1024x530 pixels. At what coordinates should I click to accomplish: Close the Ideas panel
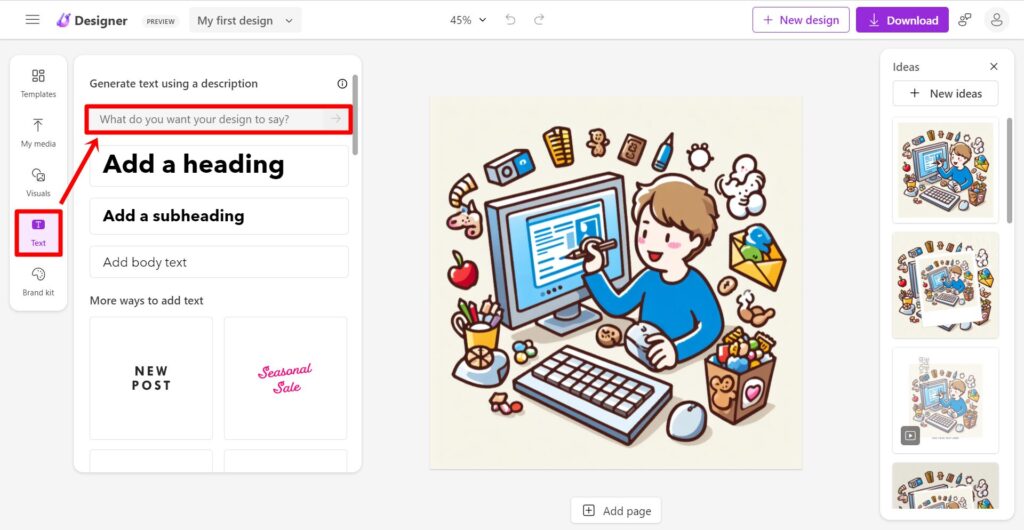pyautogui.click(x=994, y=67)
